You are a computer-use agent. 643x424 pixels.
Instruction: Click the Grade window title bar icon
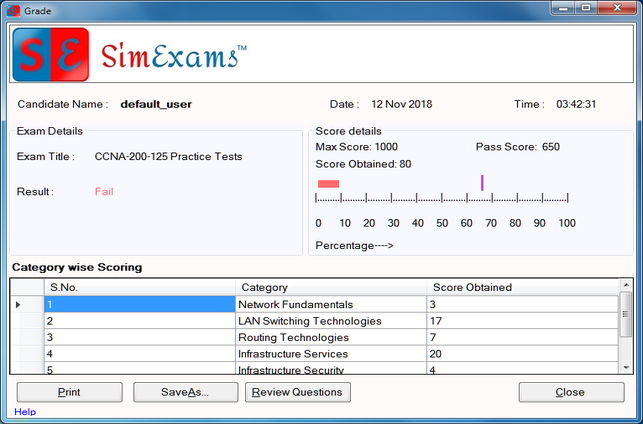point(13,10)
